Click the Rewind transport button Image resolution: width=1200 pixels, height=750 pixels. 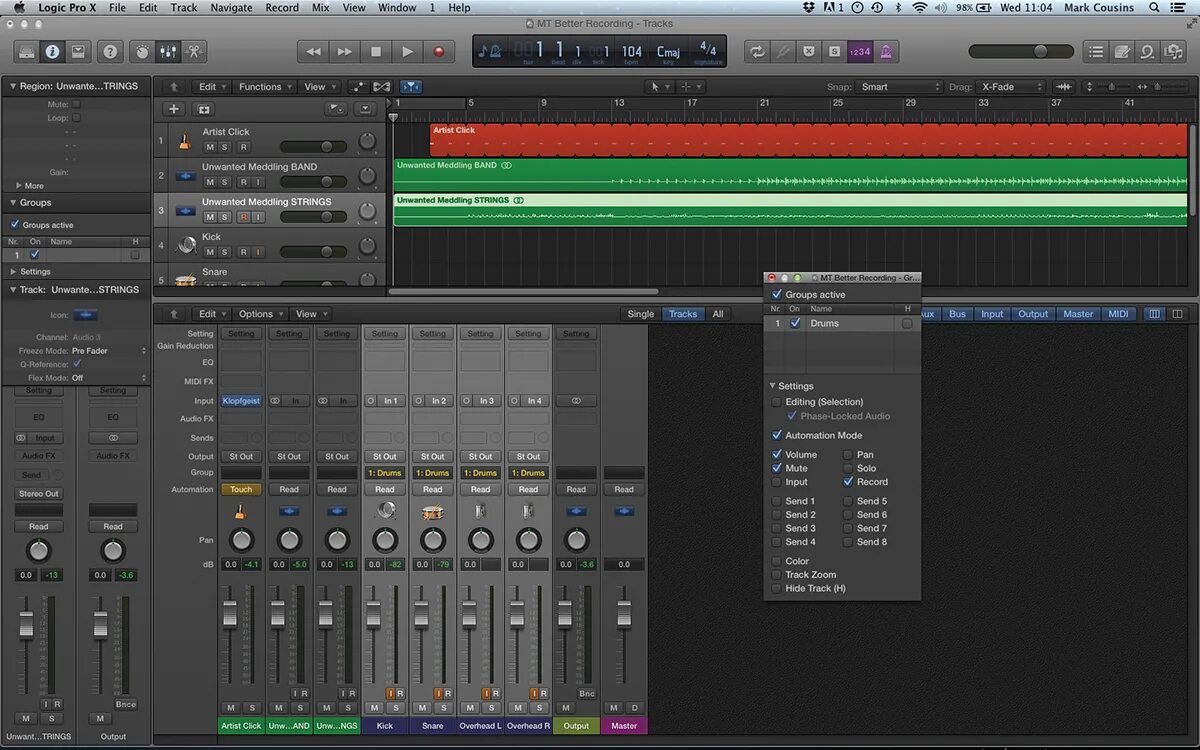point(313,51)
